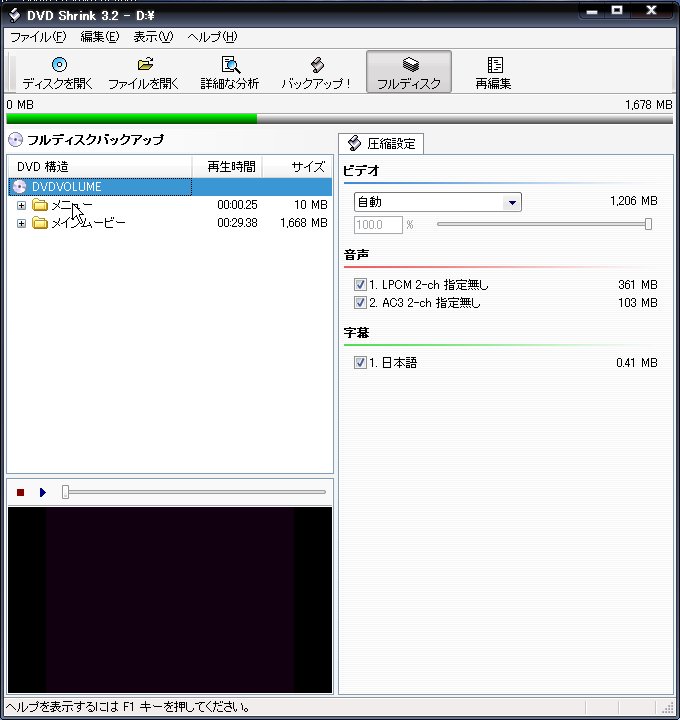
Task: Click the 1,668 MB size value
Action: pyautogui.click(x=303, y=223)
